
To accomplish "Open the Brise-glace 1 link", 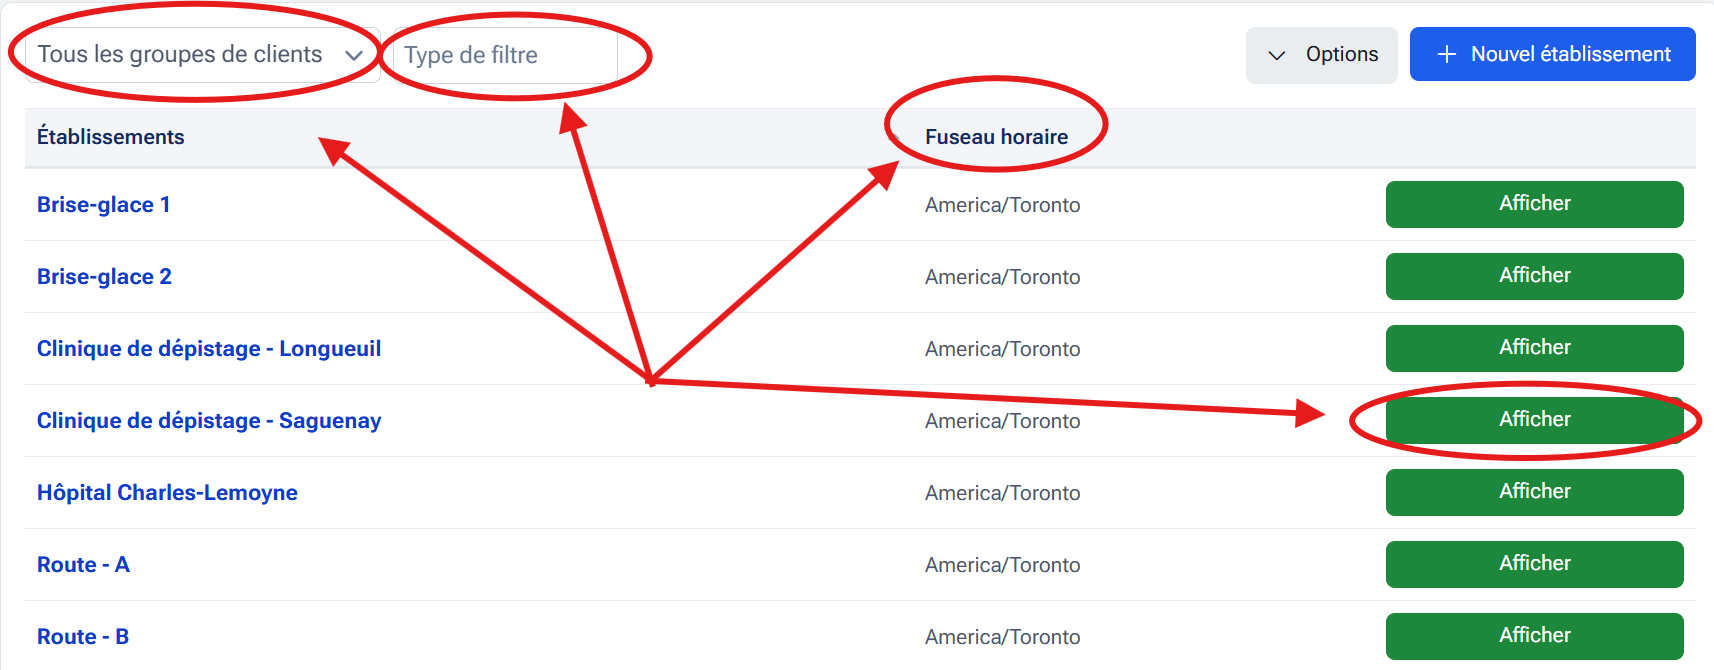I will pos(103,205).
